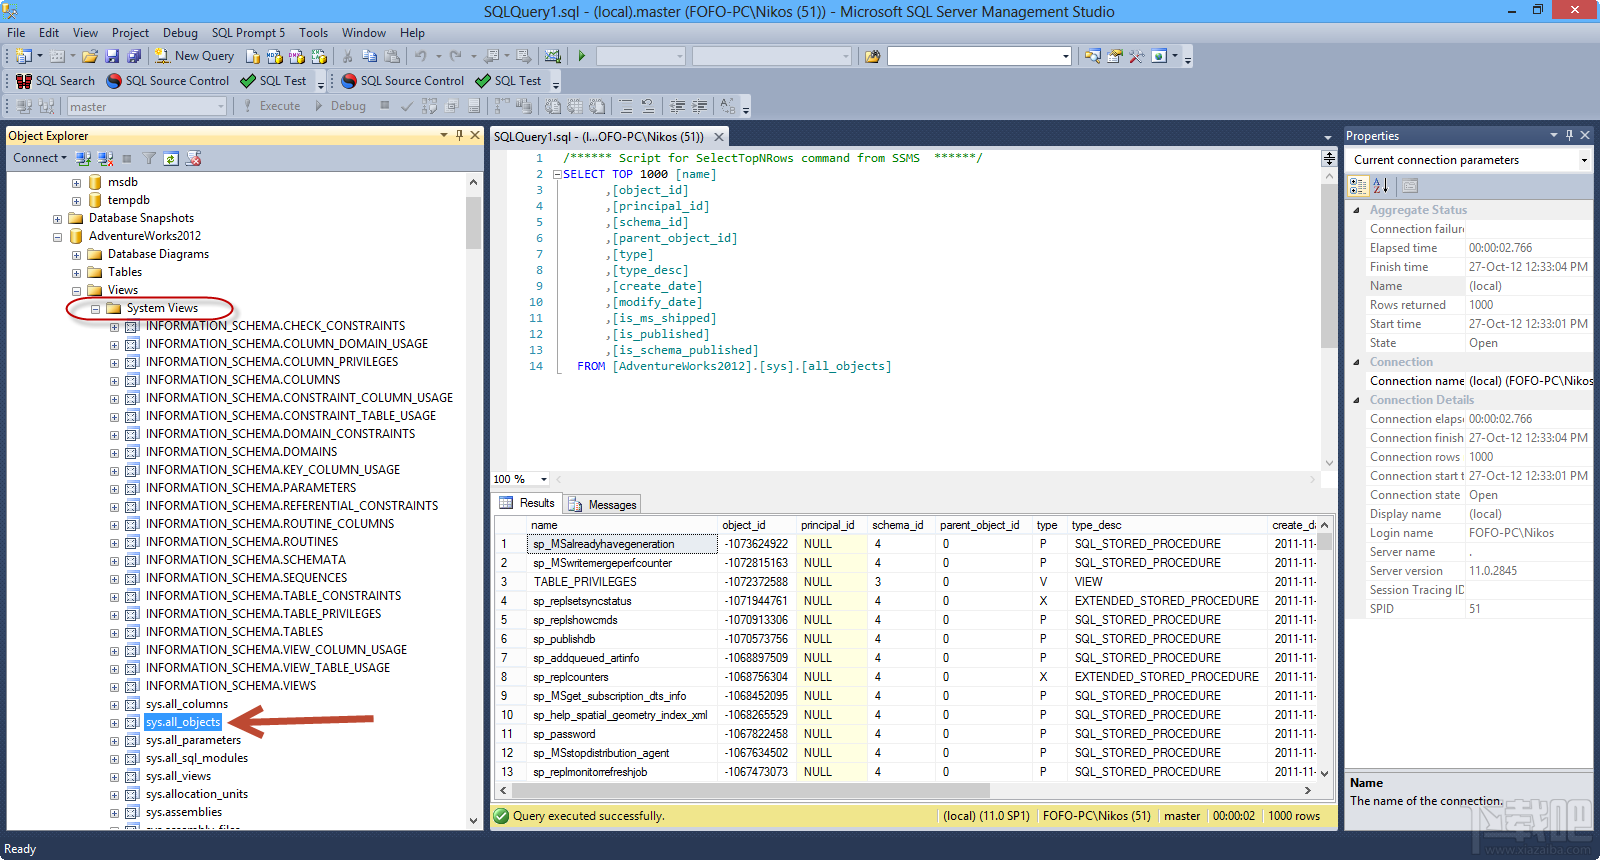The image size is (1600, 860).
Task: Expand the Database Snapshots node
Action: 57,219
